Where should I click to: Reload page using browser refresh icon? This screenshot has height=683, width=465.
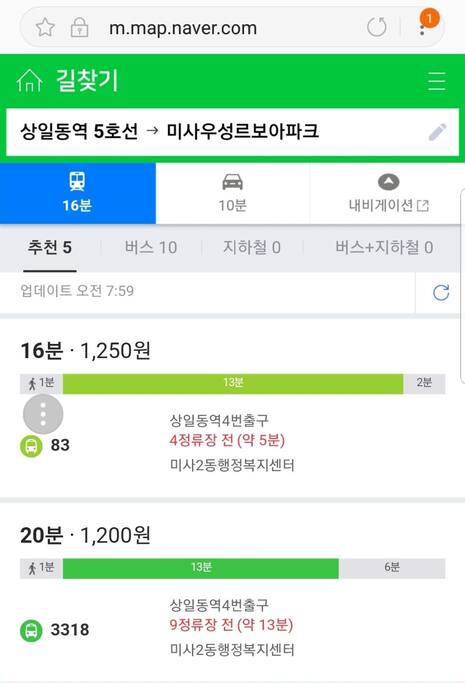[377, 27]
